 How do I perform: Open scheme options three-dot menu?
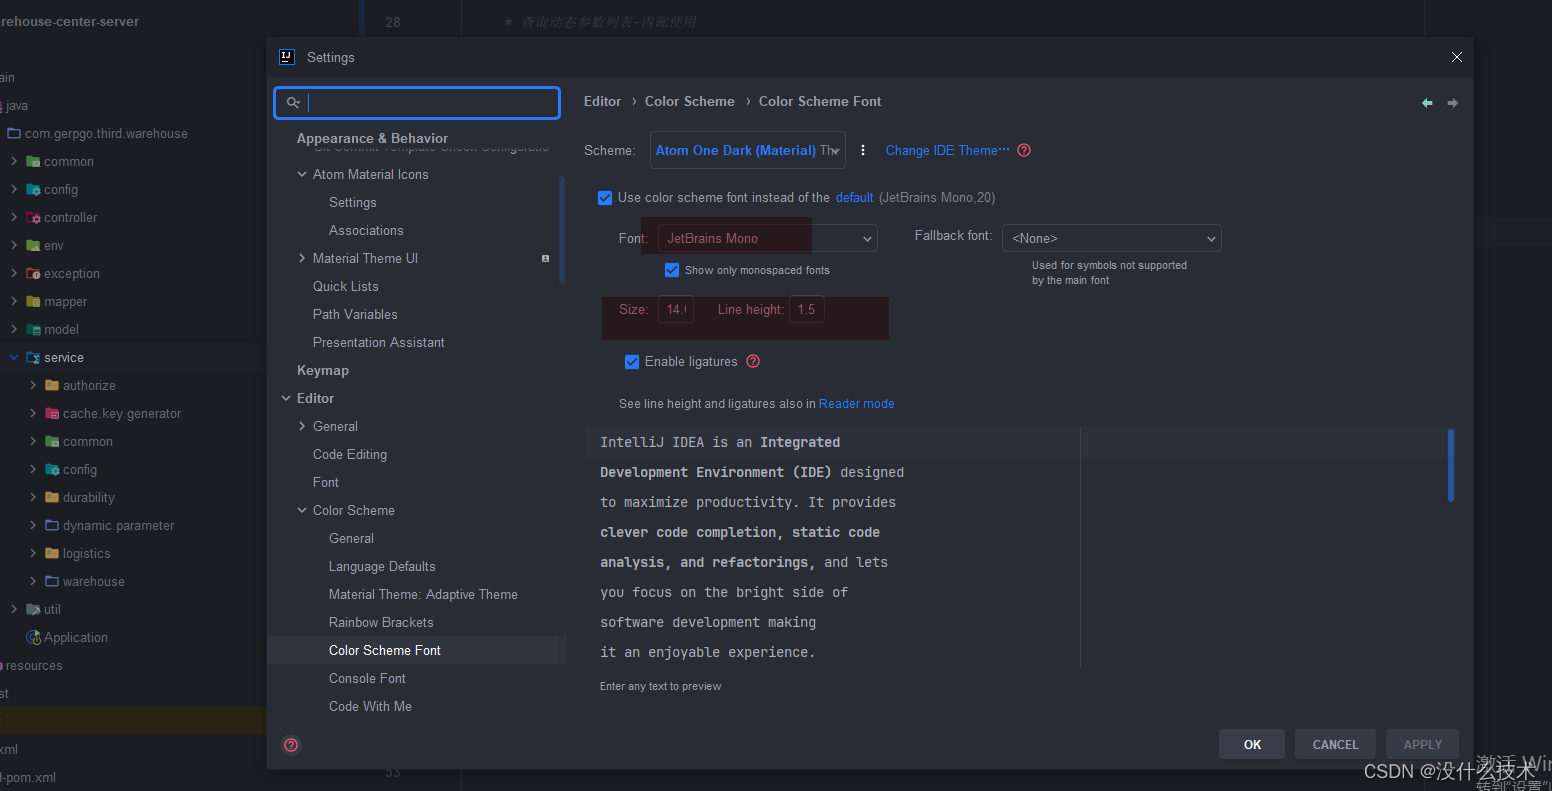click(863, 150)
